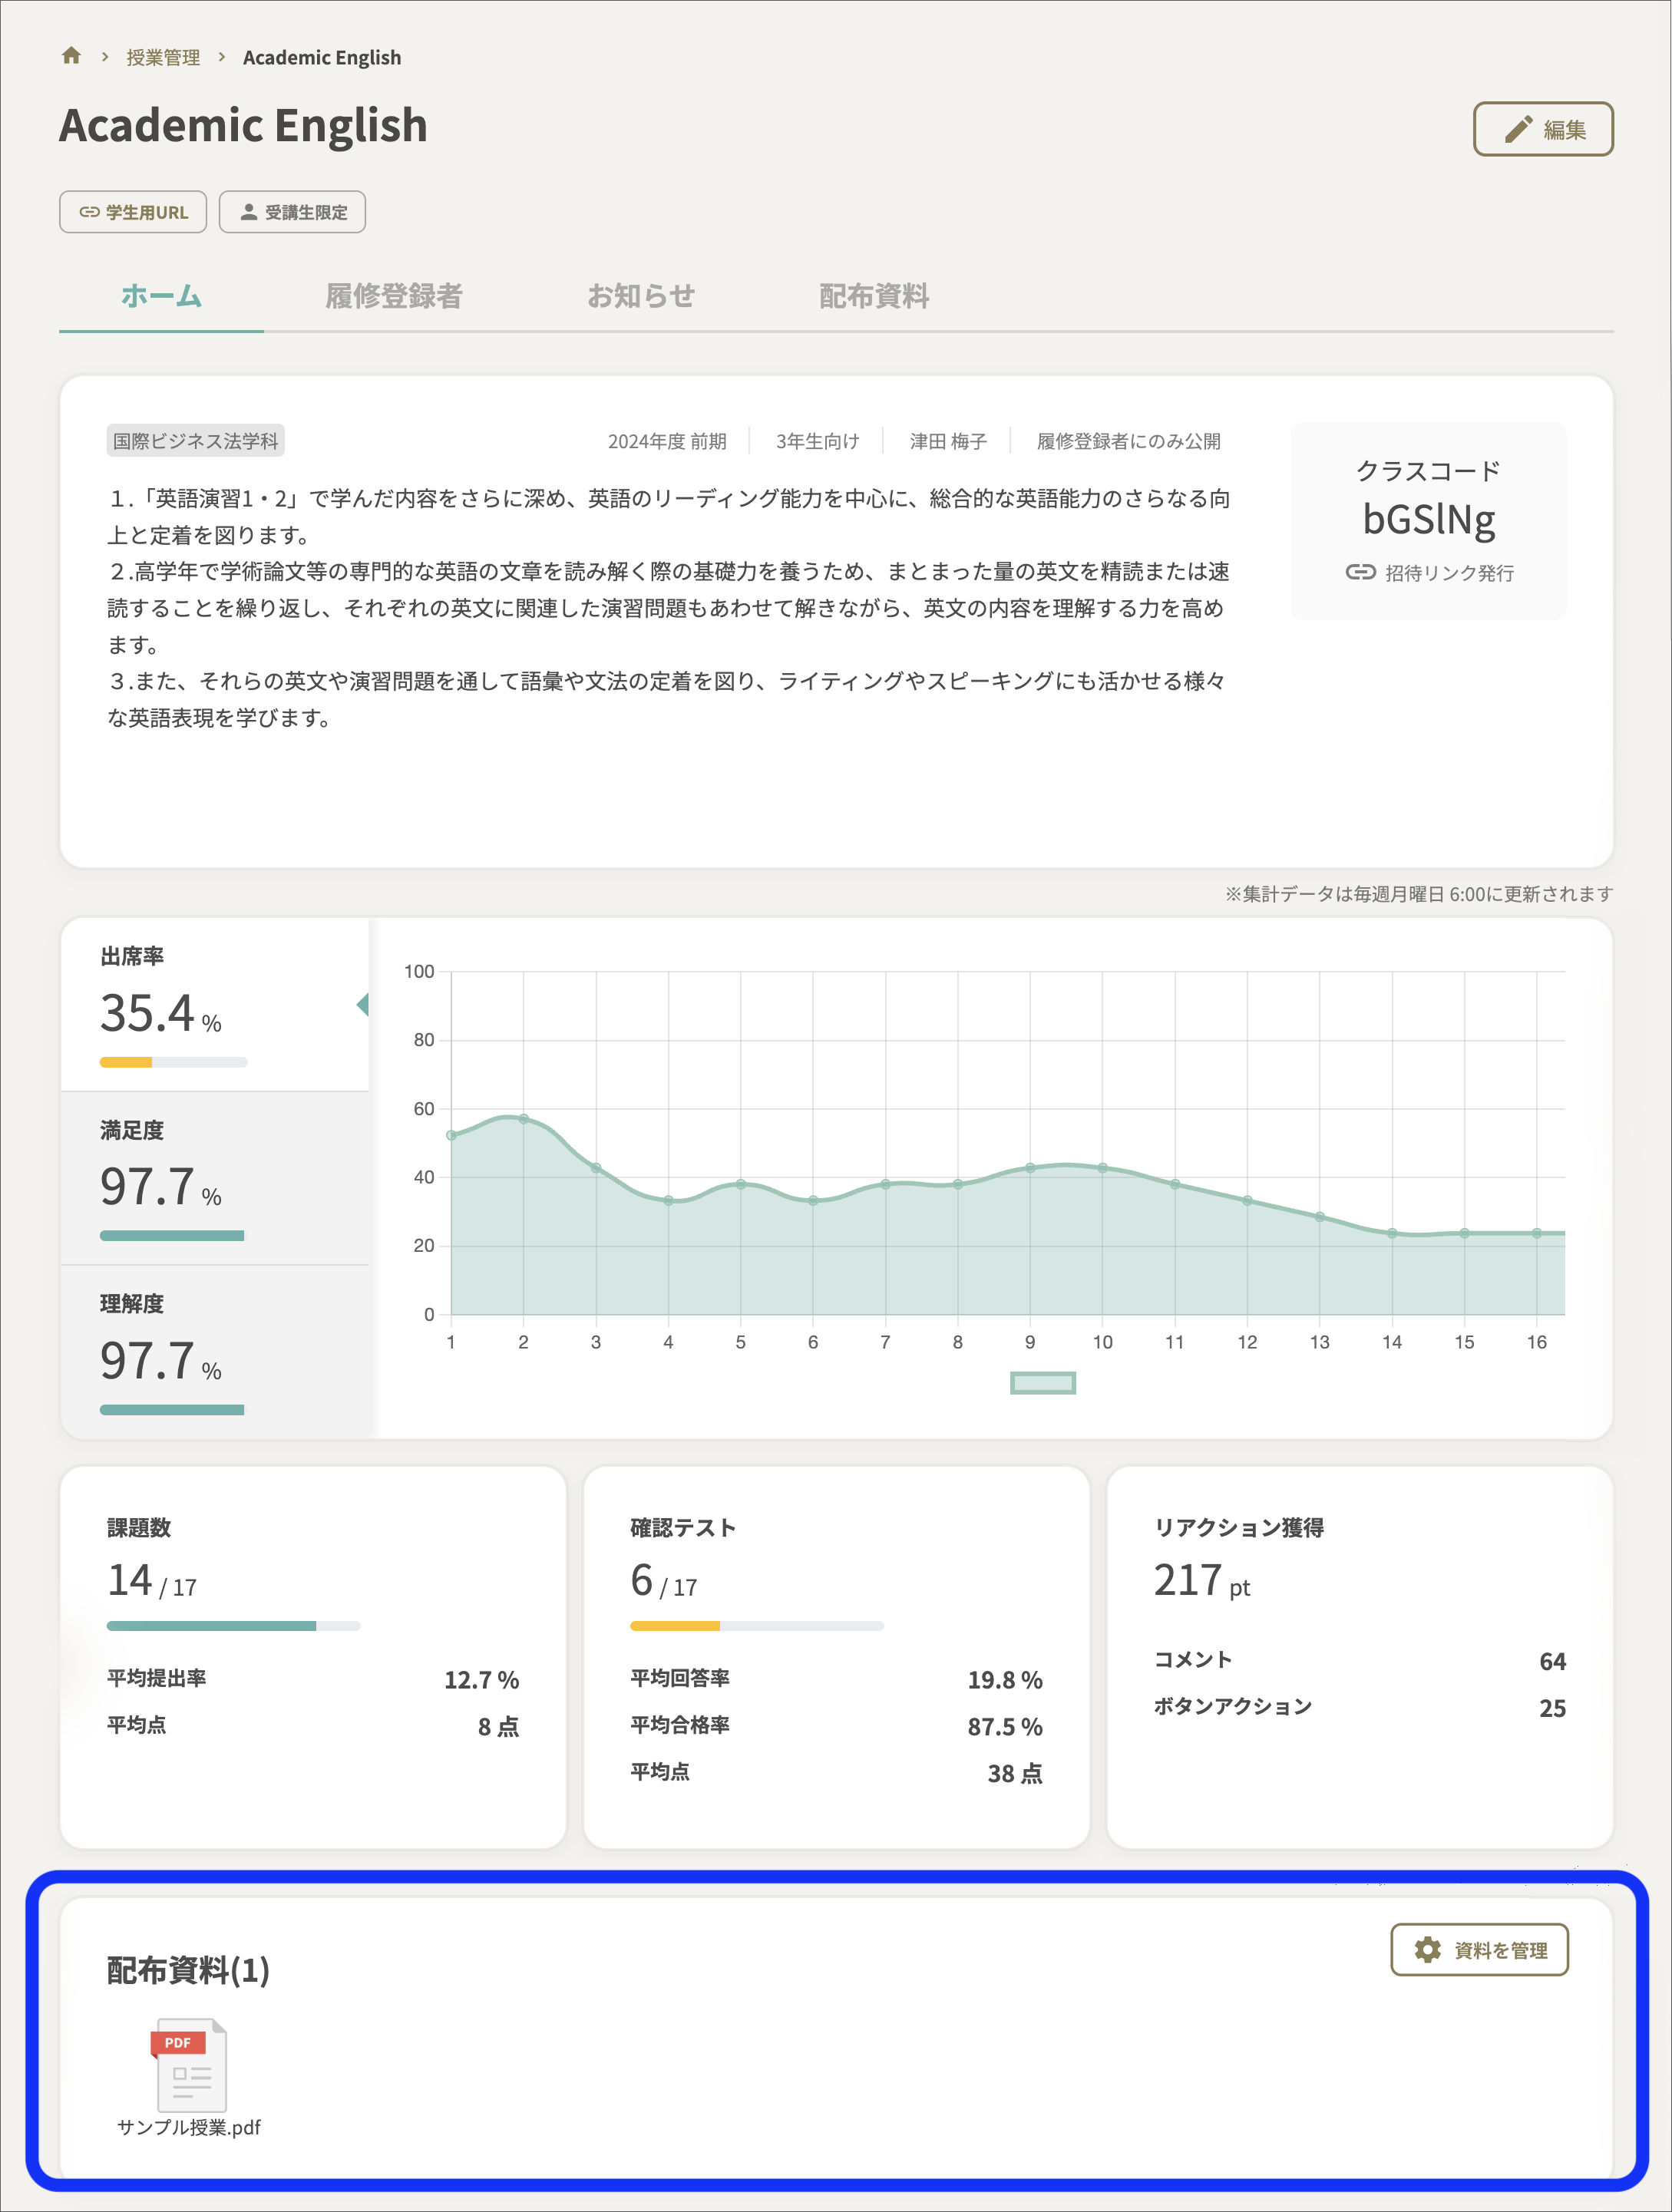Click the 招待リンク発行 link icon

(1360, 572)
